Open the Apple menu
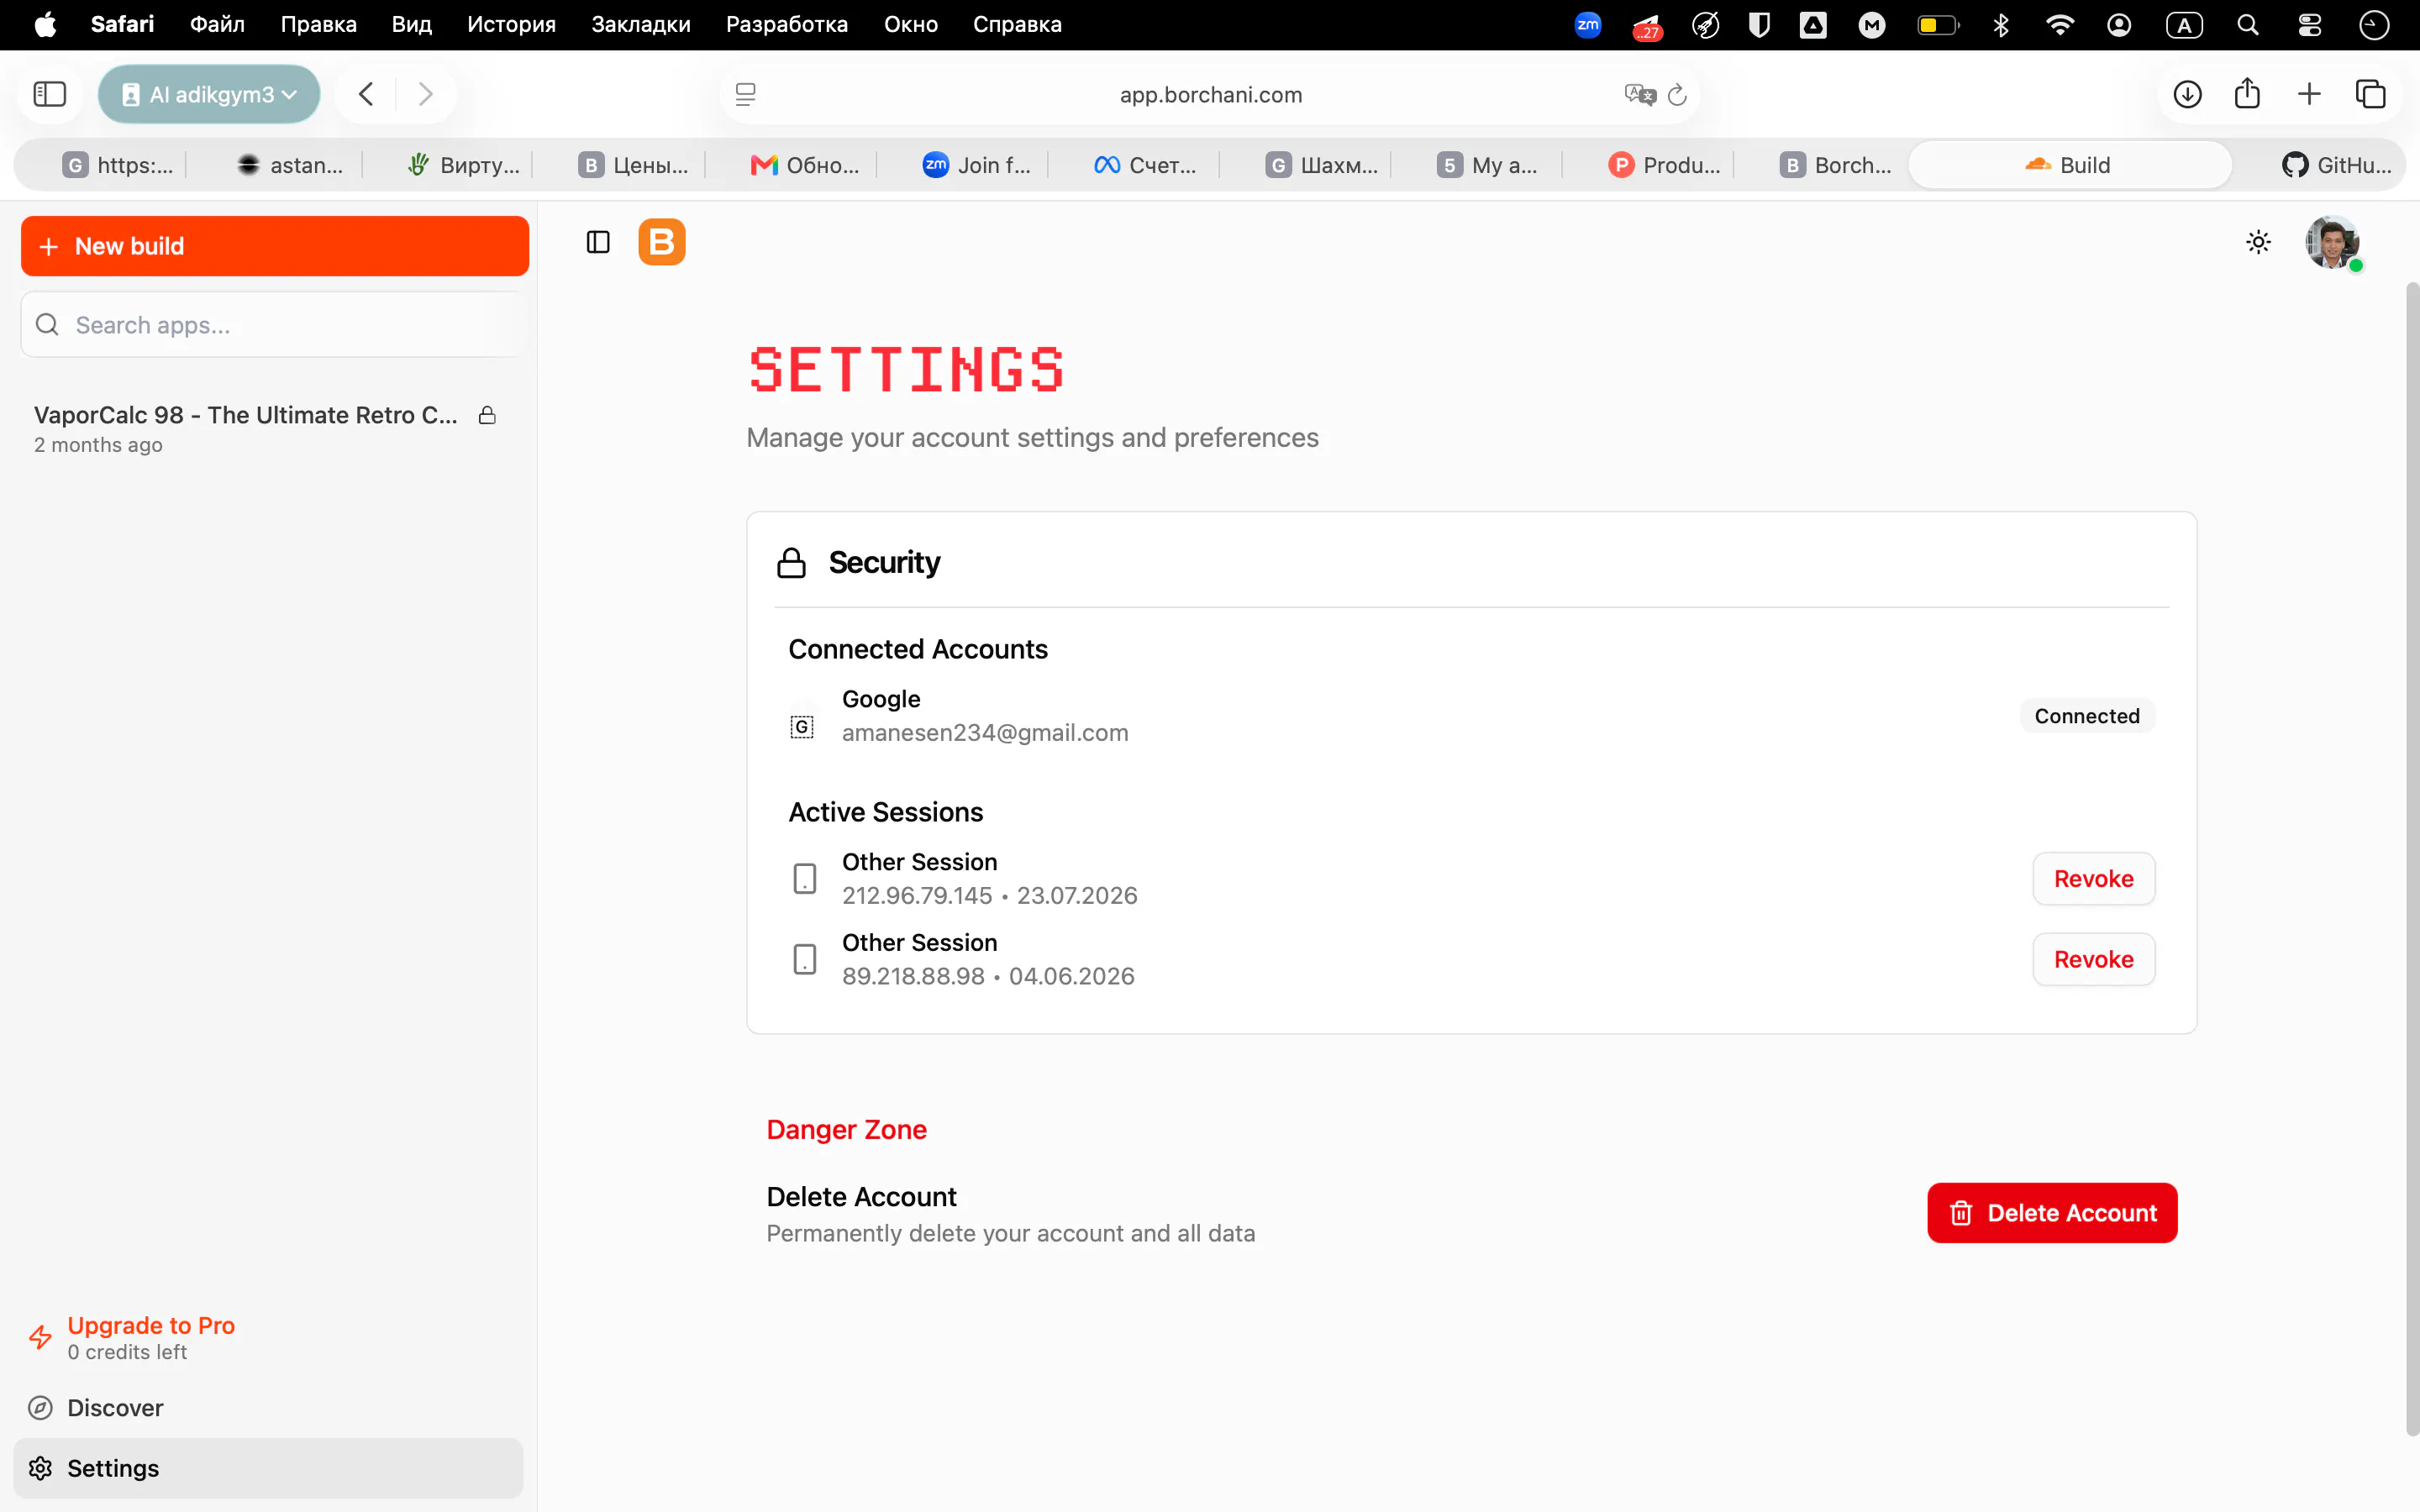This screenshot has height=1512, width=2420. pos(45,24)
